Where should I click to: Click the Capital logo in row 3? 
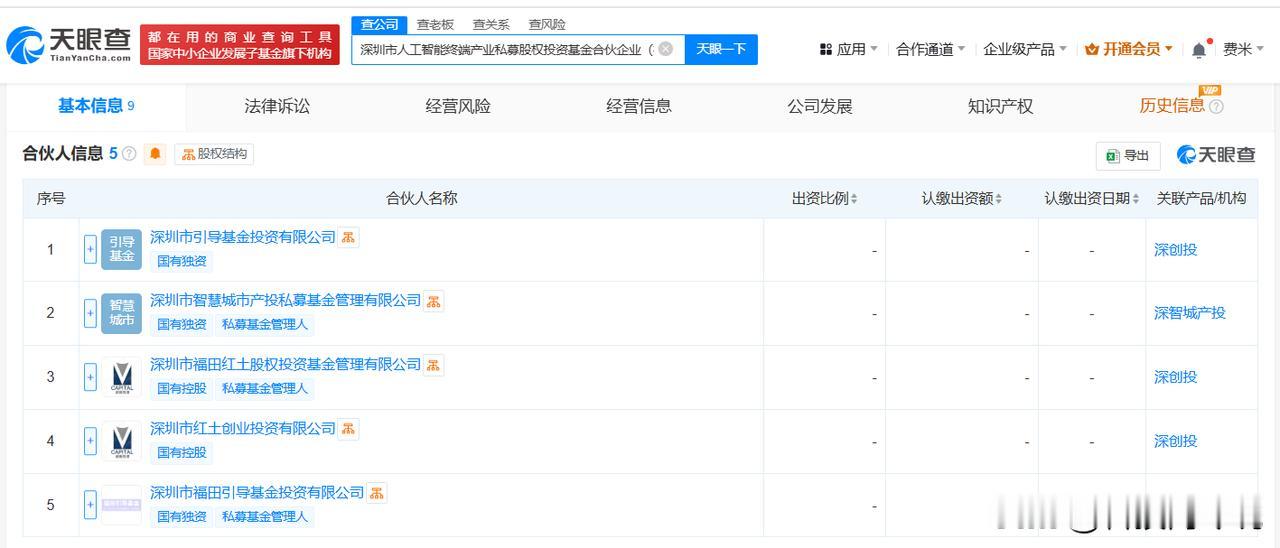(122, 377)
